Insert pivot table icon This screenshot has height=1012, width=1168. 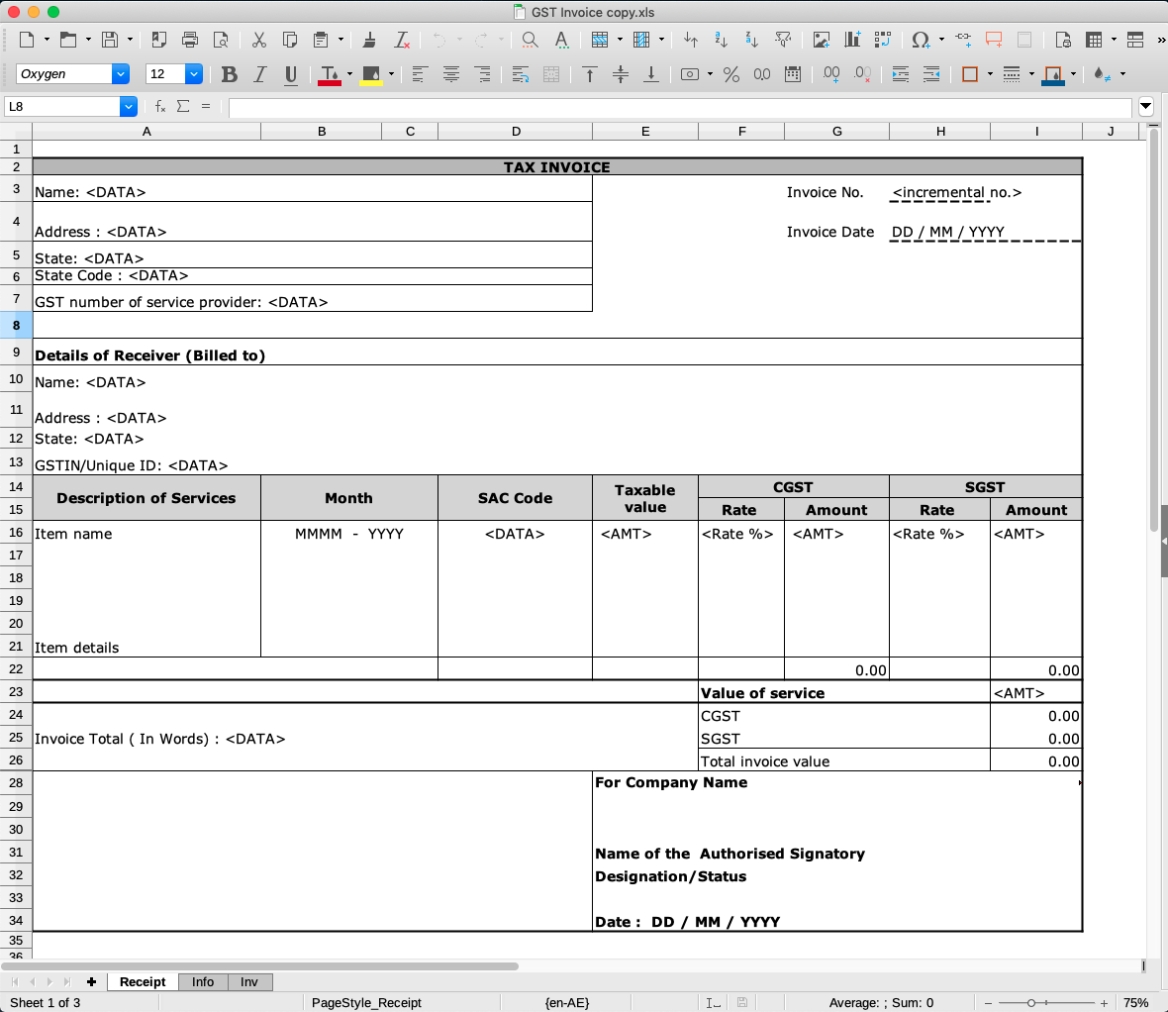tap(883, 39)
